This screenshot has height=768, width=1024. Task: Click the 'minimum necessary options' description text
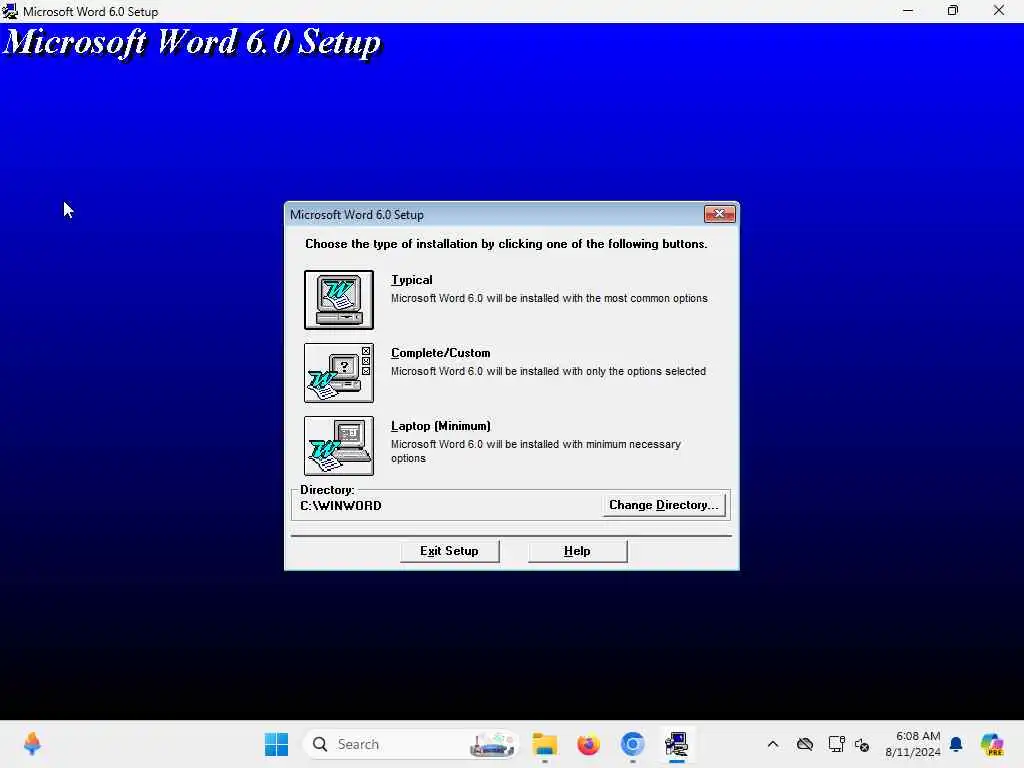tap(536, 451)
